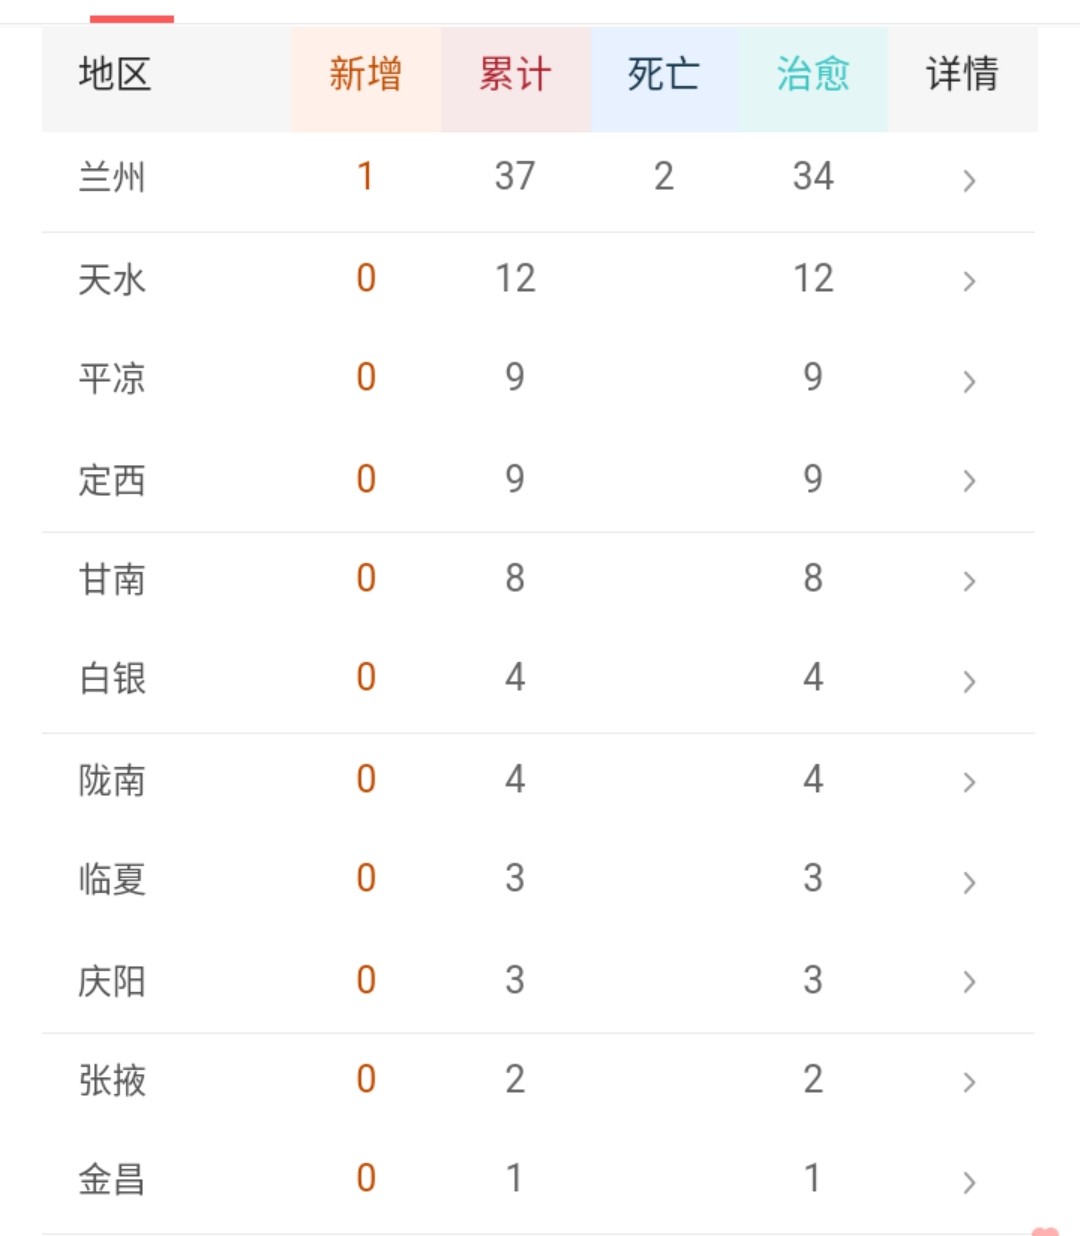Click the red active tab indicator

pyautogui.click(x=132, y=18)
